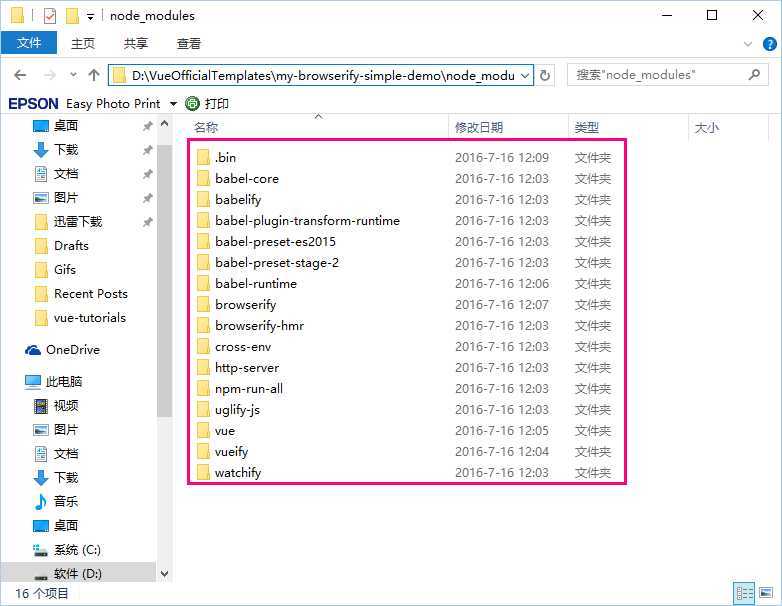Expand the ribbon with the chevron
This screenshot has height=606, width=782.
click(748, 44)
